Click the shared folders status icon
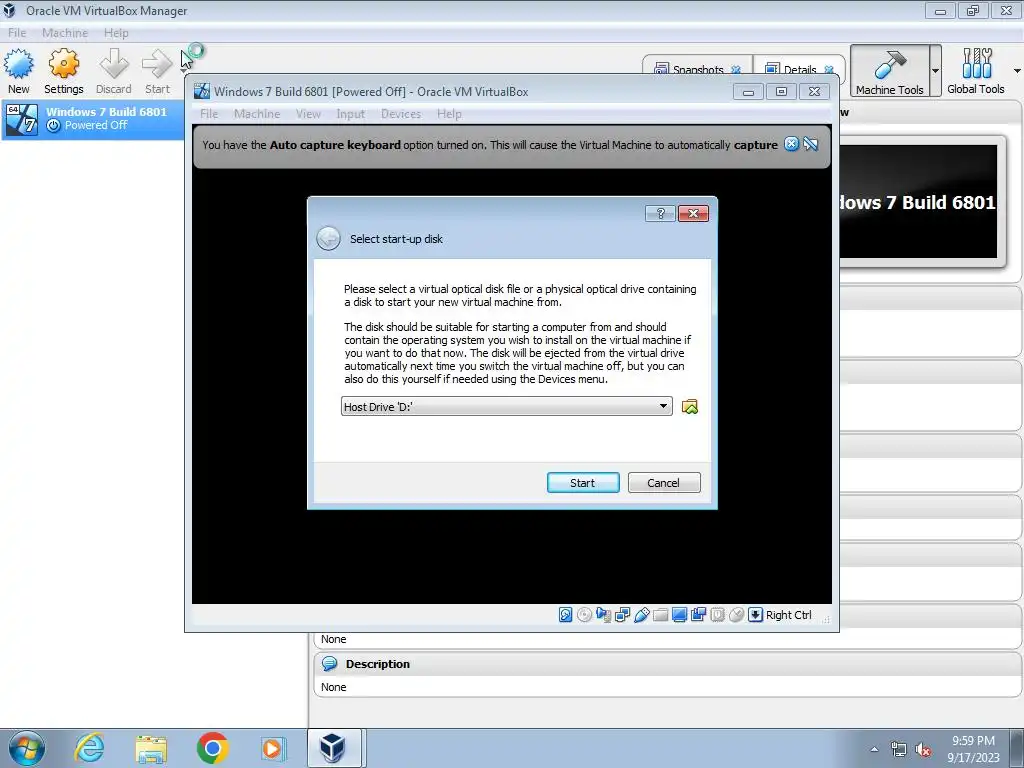1024x768 pixels. 660,615
